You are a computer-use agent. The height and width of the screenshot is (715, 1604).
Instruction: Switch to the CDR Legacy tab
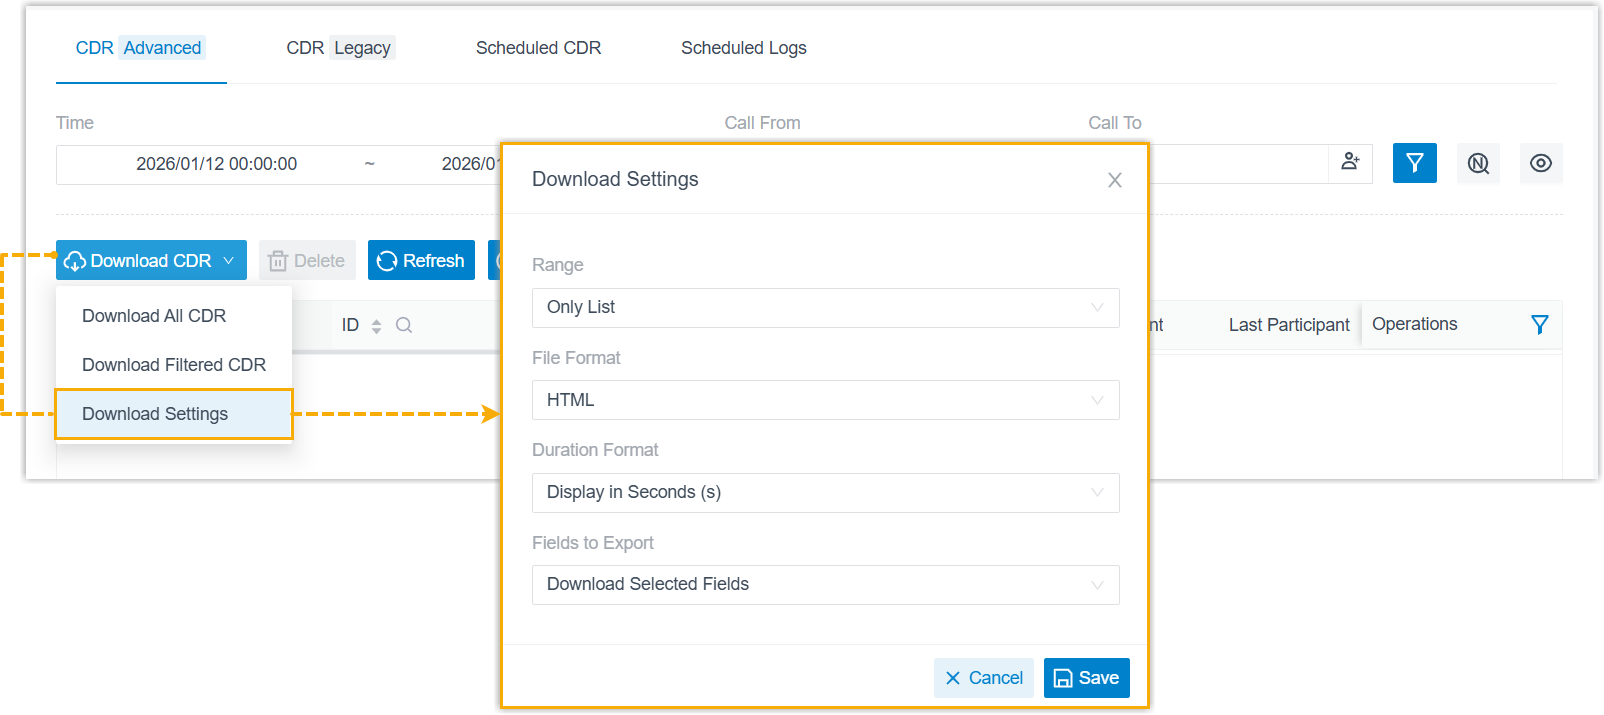[340, 48]
